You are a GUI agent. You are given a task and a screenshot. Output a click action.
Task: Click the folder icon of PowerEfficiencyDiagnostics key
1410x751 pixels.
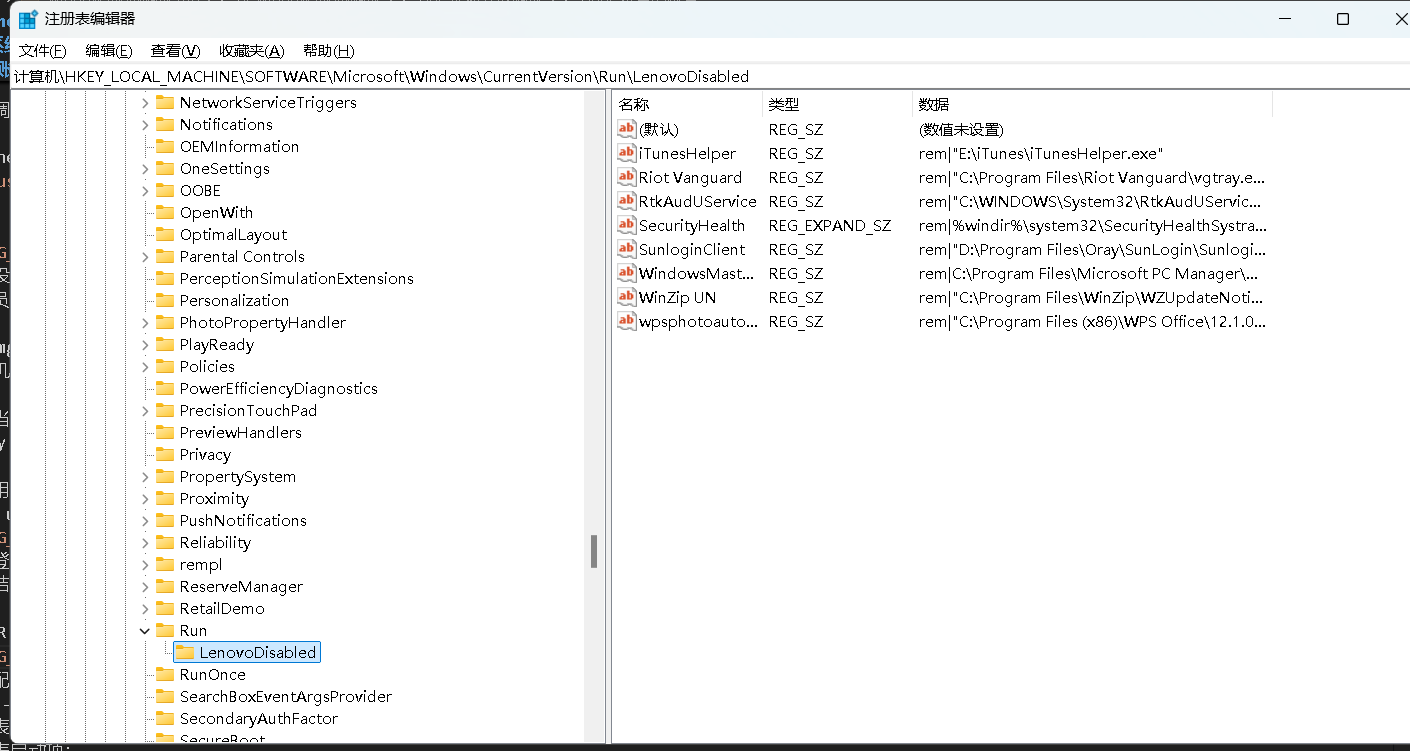(164, 388)
